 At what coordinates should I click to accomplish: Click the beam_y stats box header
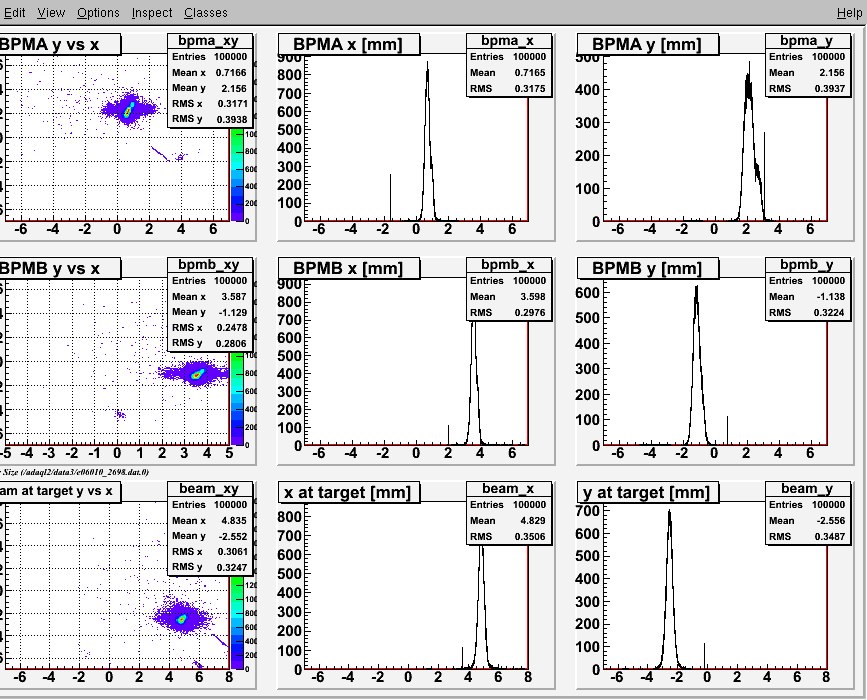point(807,488)
